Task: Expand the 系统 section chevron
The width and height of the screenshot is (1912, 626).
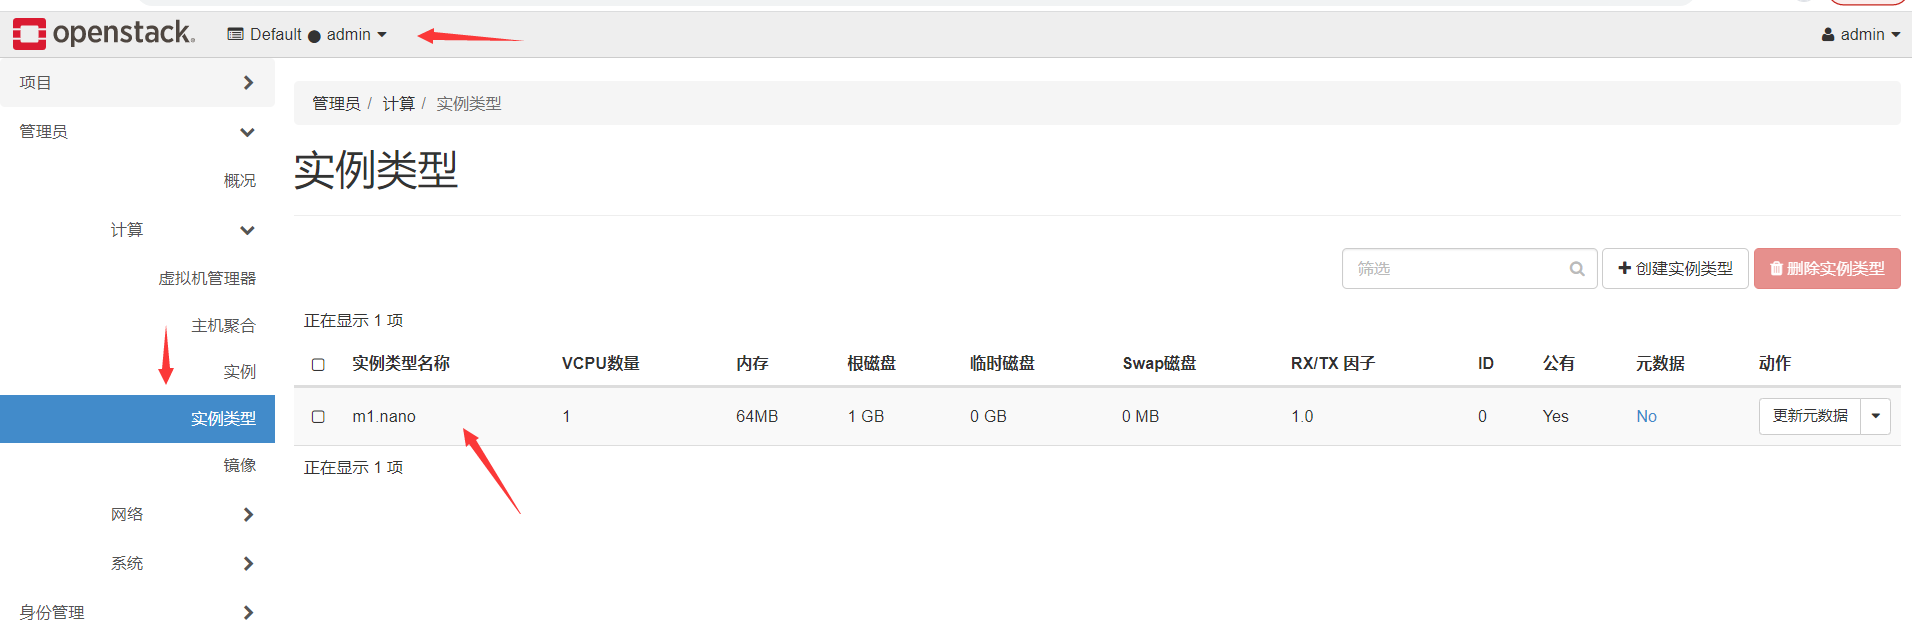Action: (248, 563)
